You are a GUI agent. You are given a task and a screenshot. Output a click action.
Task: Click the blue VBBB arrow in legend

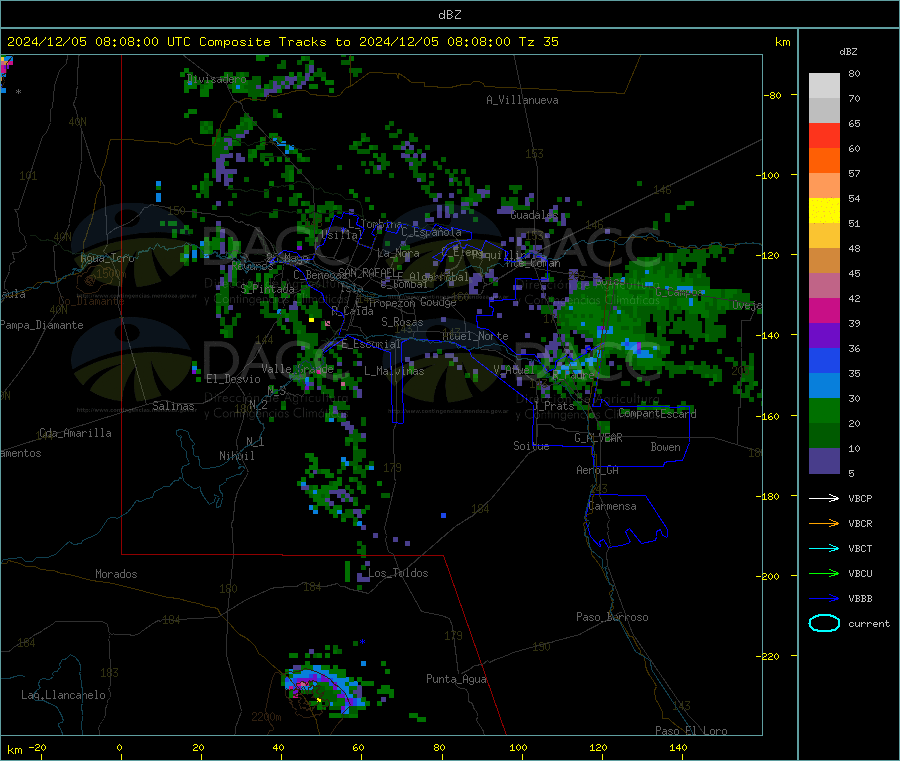pos(824,598)
